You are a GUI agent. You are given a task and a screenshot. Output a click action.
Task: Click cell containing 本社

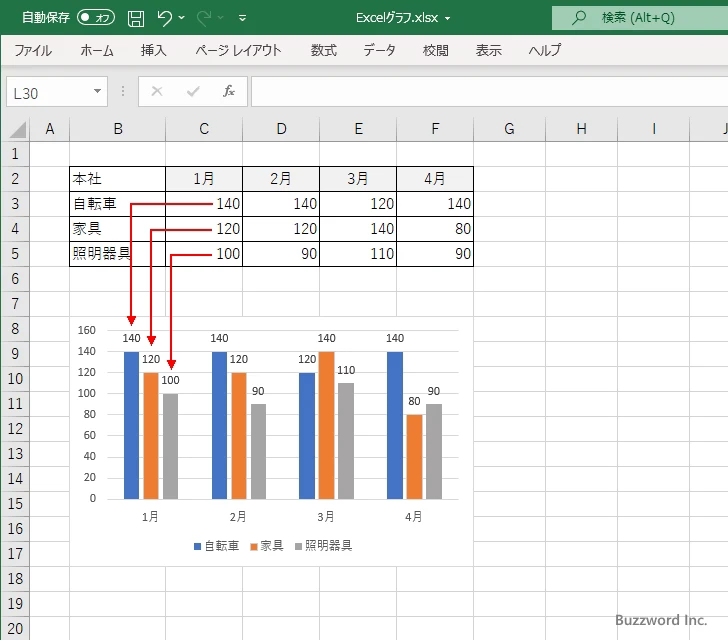(117, 179)
